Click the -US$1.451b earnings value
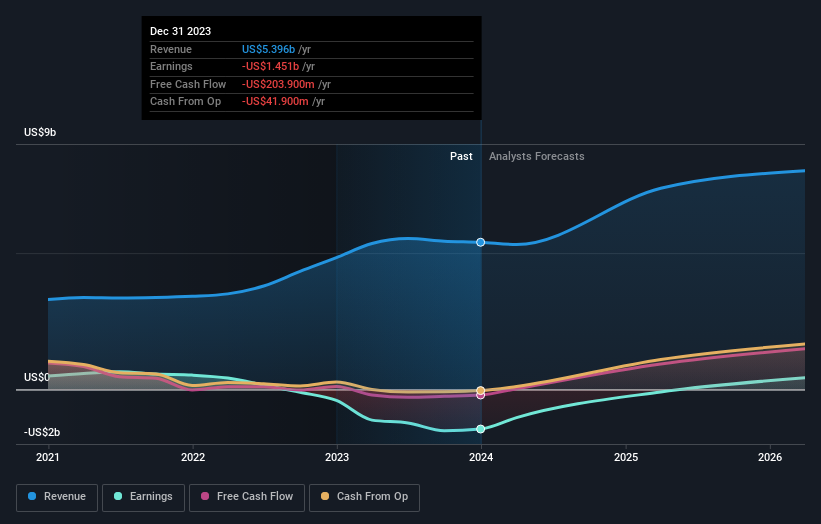The width and height of the screenshot is (821, 524). click(x=270, y=66)
